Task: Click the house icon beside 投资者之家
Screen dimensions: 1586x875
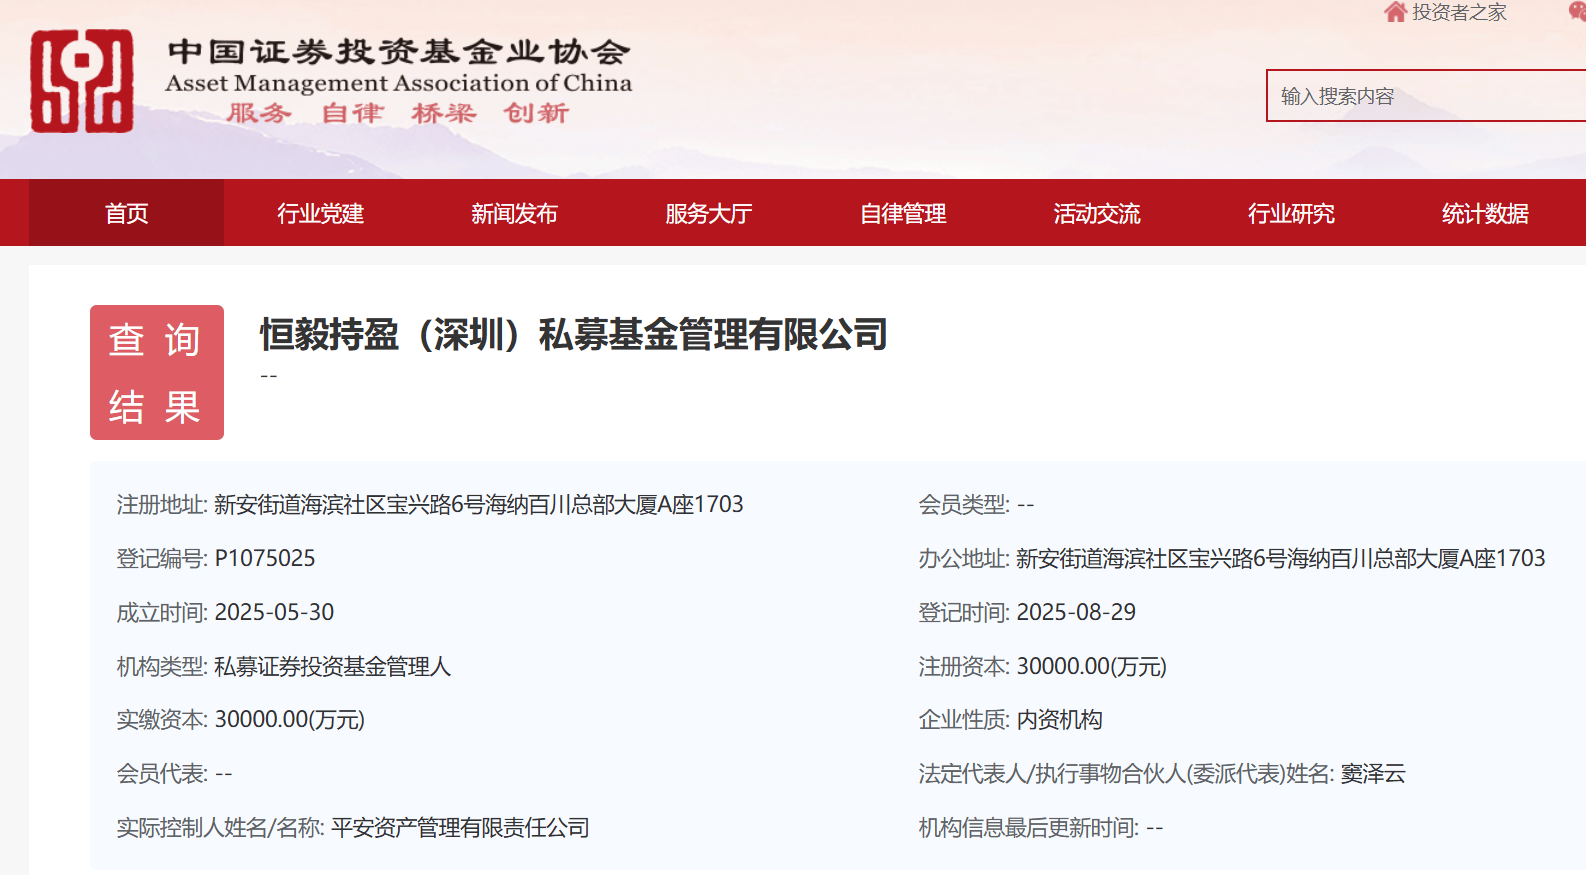Action: pos(1395,12)
